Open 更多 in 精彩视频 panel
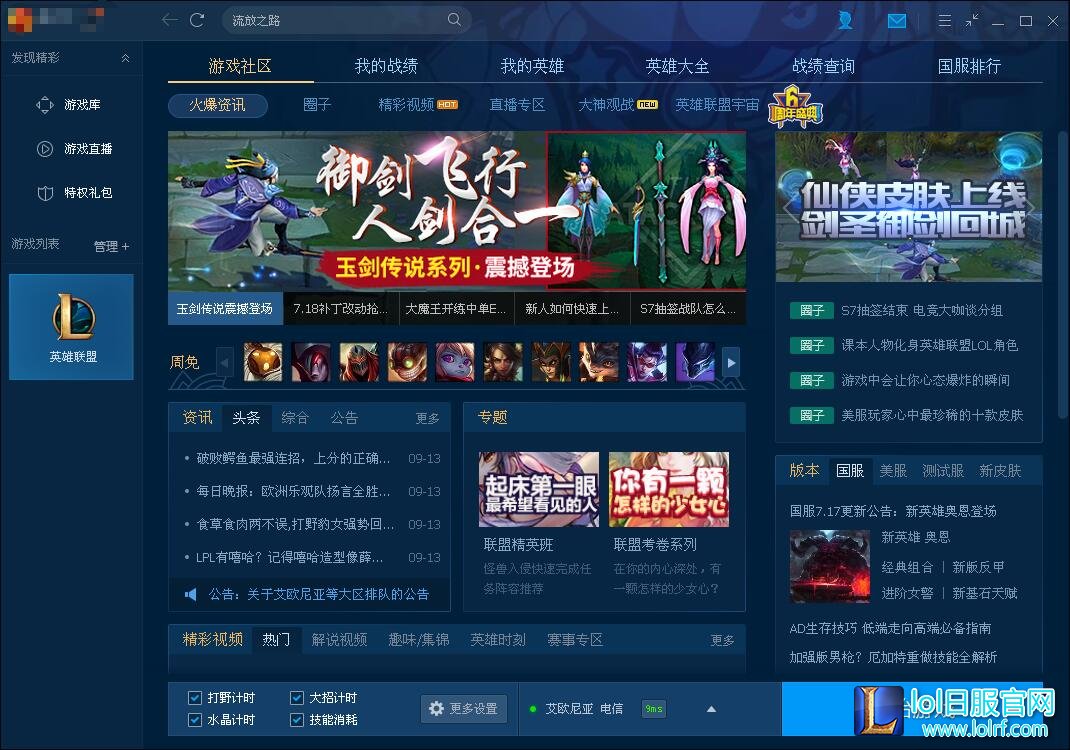This screenshot has width=1070, height=750. [x=722, y=640]
